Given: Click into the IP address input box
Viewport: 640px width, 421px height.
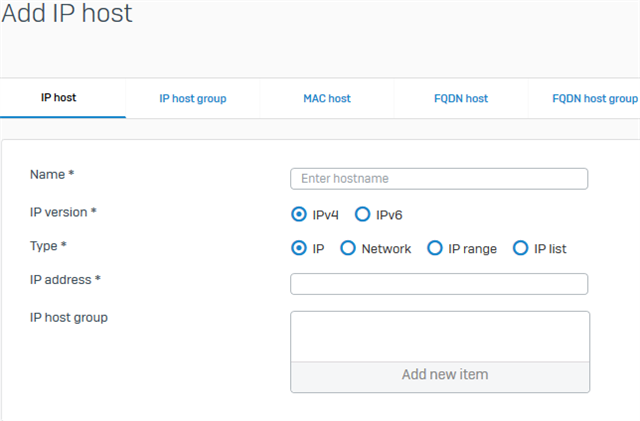Looking at the screenshot, I should pos(439,284).
